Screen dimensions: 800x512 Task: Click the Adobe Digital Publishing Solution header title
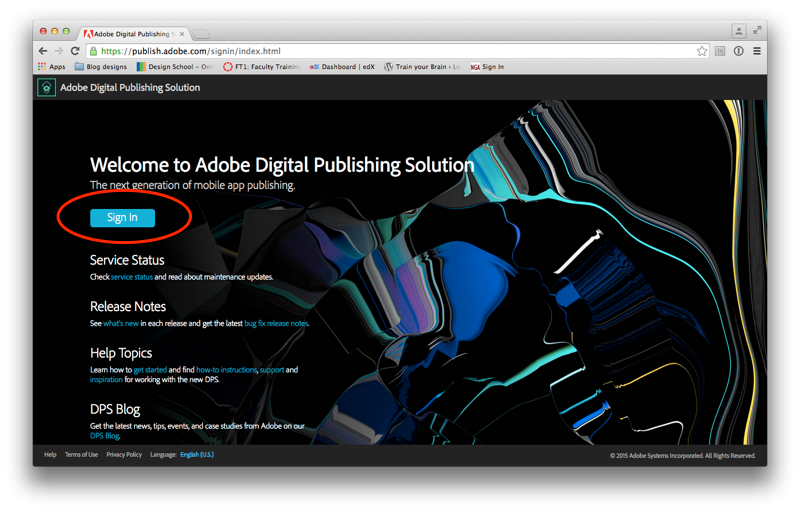tap(130, 88)
